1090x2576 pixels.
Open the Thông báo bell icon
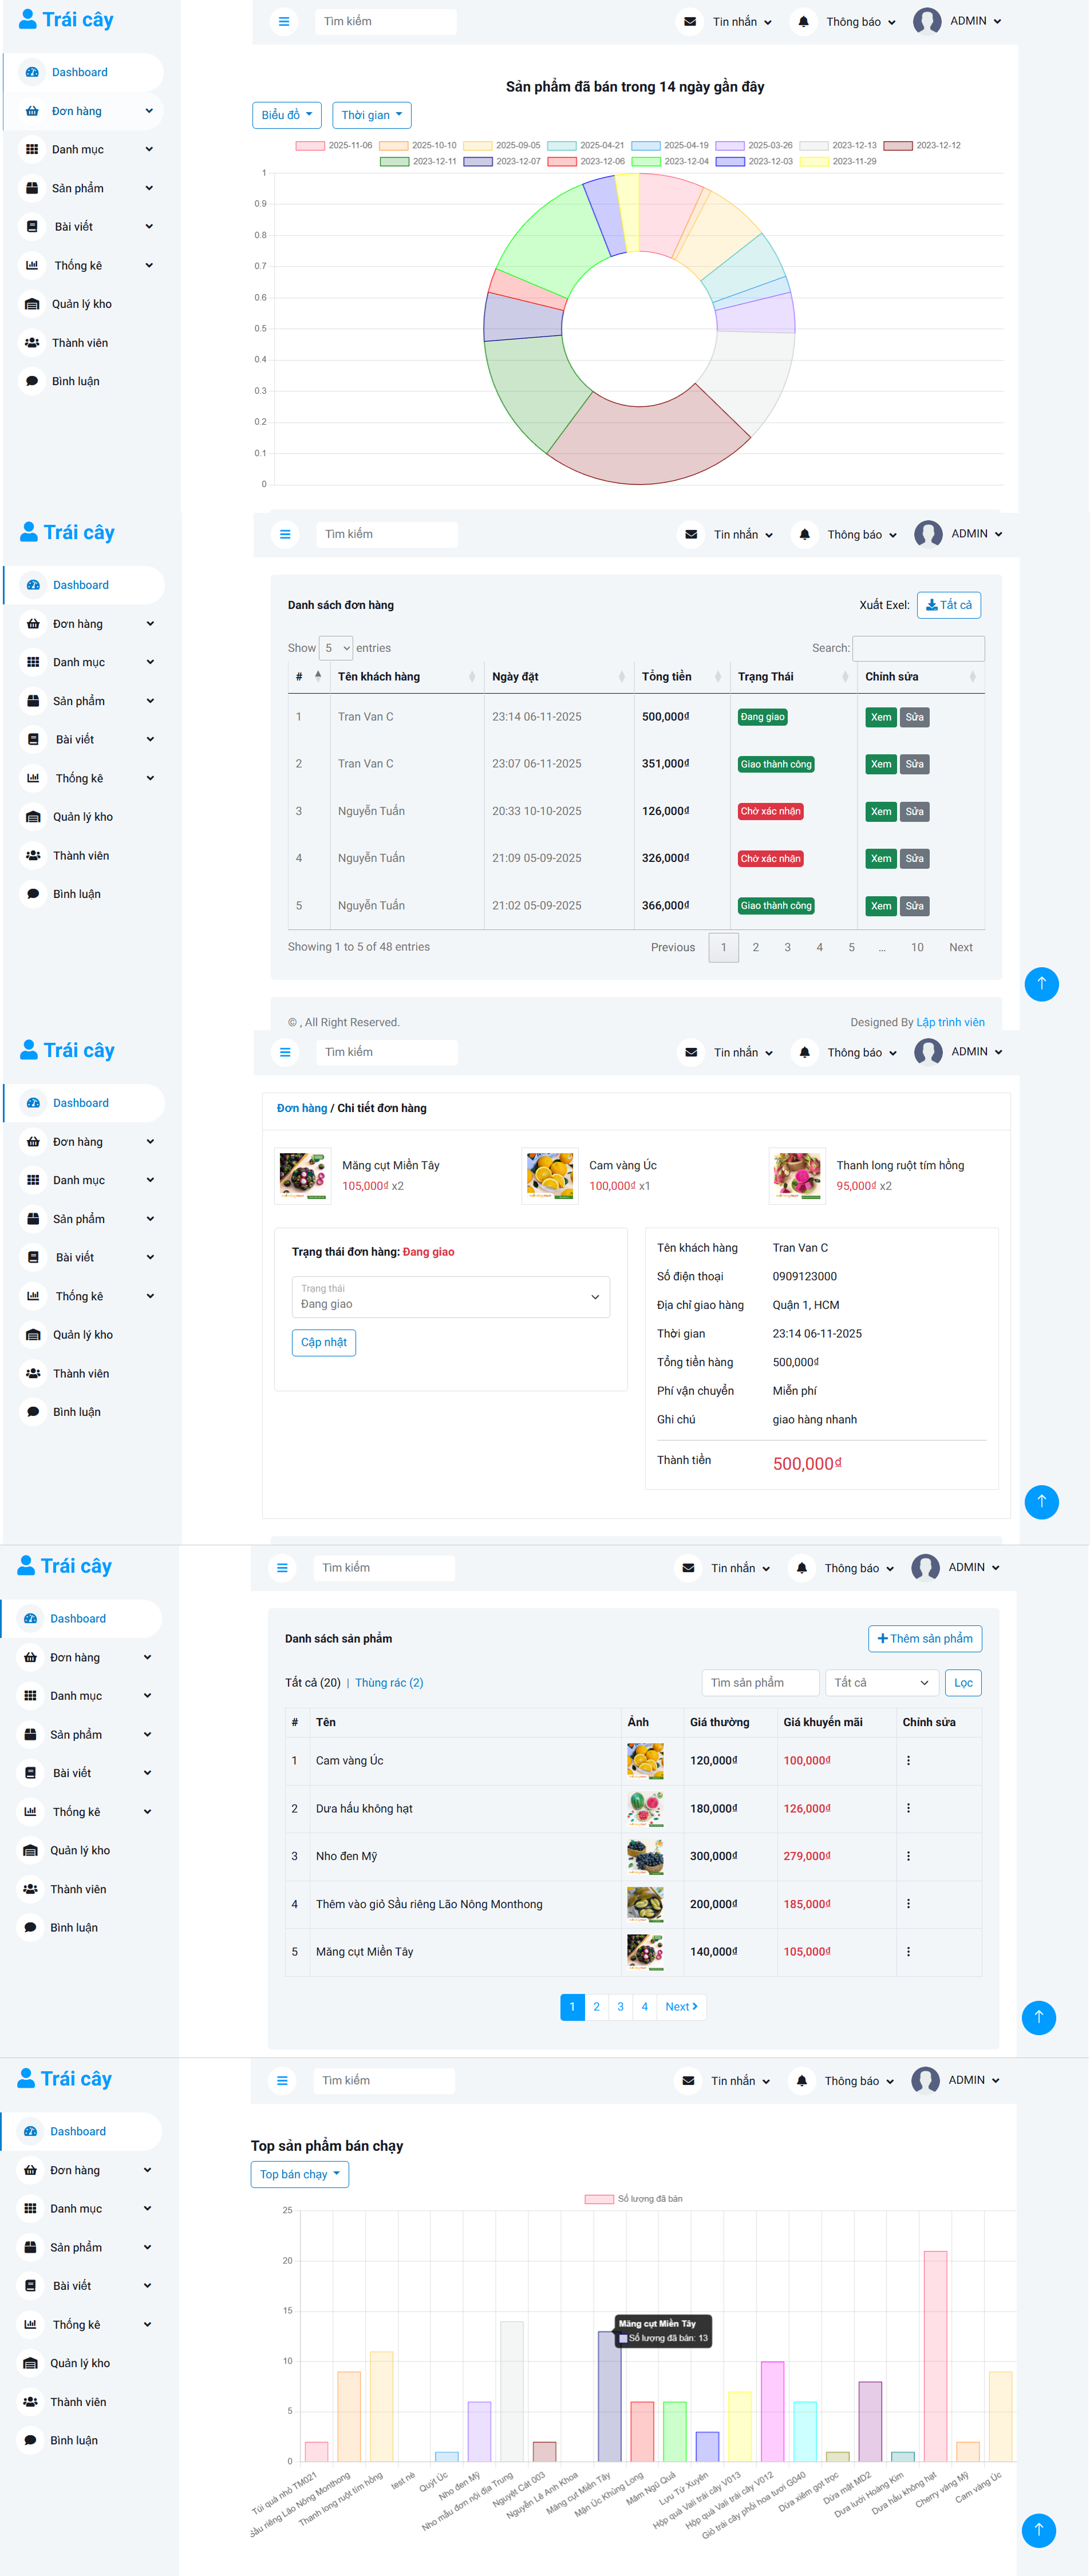click(x=803, y=21)
